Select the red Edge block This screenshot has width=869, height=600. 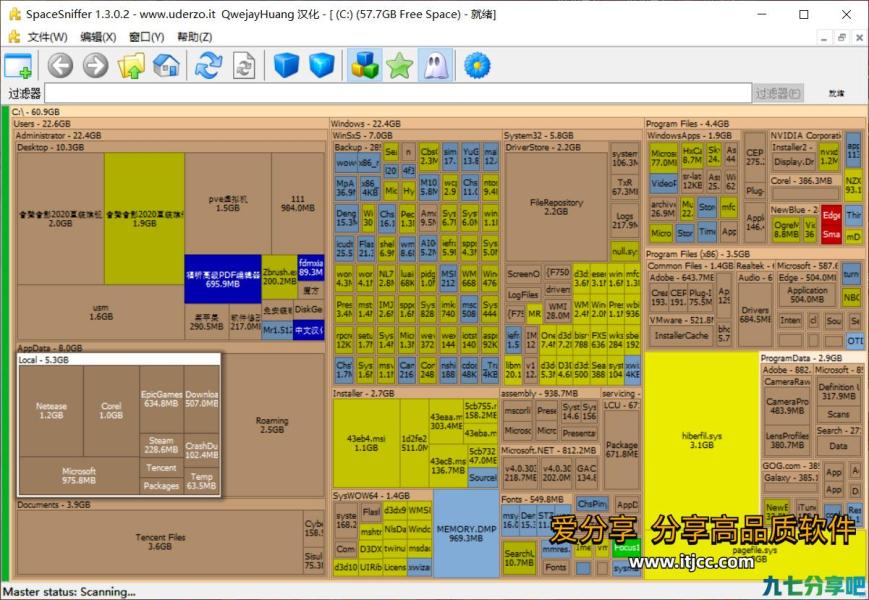click(831, 216)
